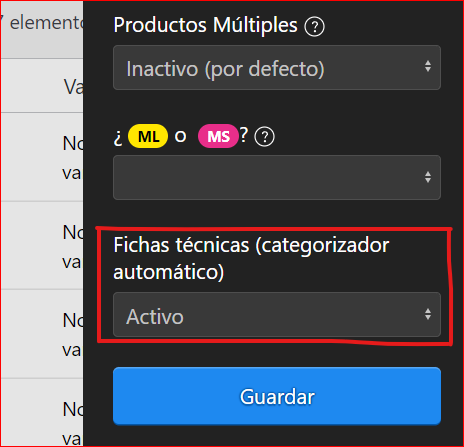Click the 'o' text between ML and MS
The image size is (464, 447).
pyautogui.click(x=180, y=137)
